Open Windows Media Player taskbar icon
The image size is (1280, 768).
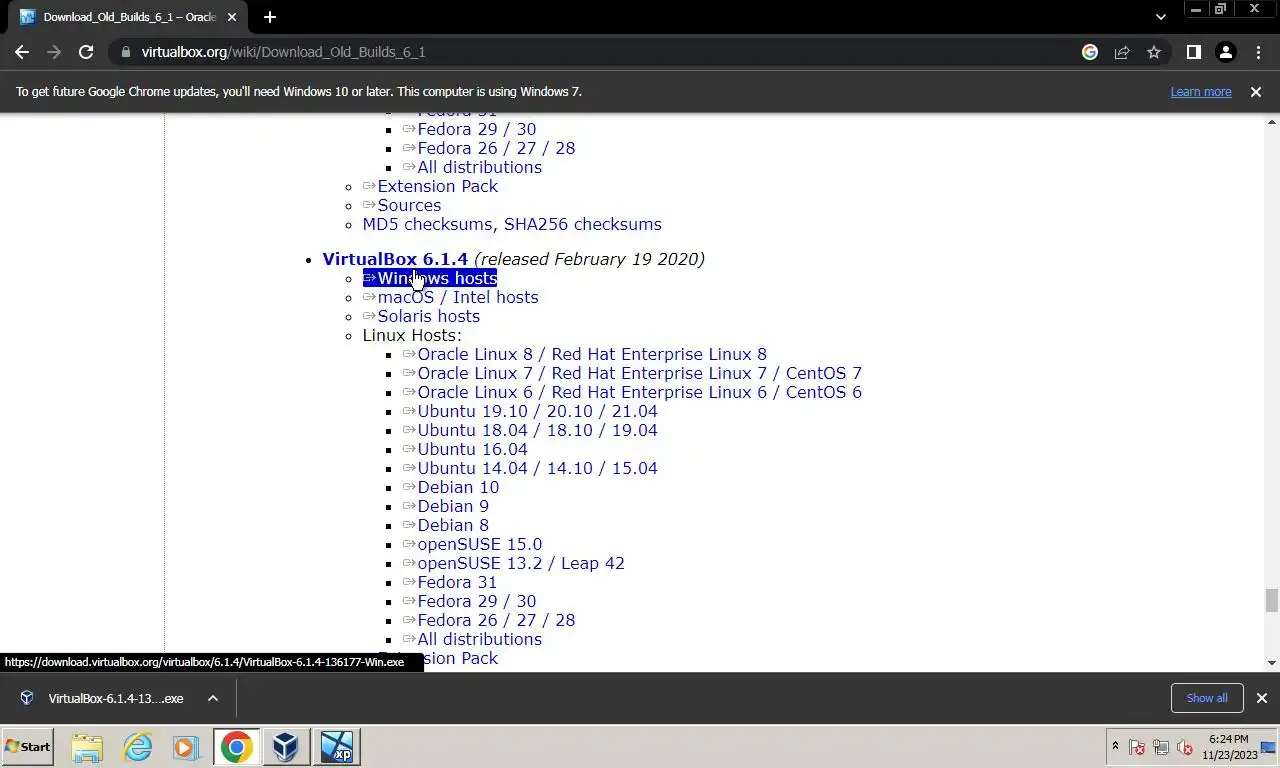click(186, 747)
